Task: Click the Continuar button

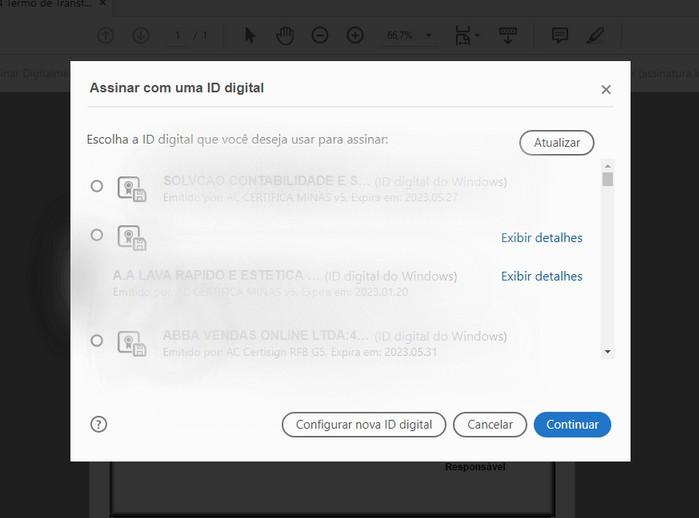Action: [572, 424]
